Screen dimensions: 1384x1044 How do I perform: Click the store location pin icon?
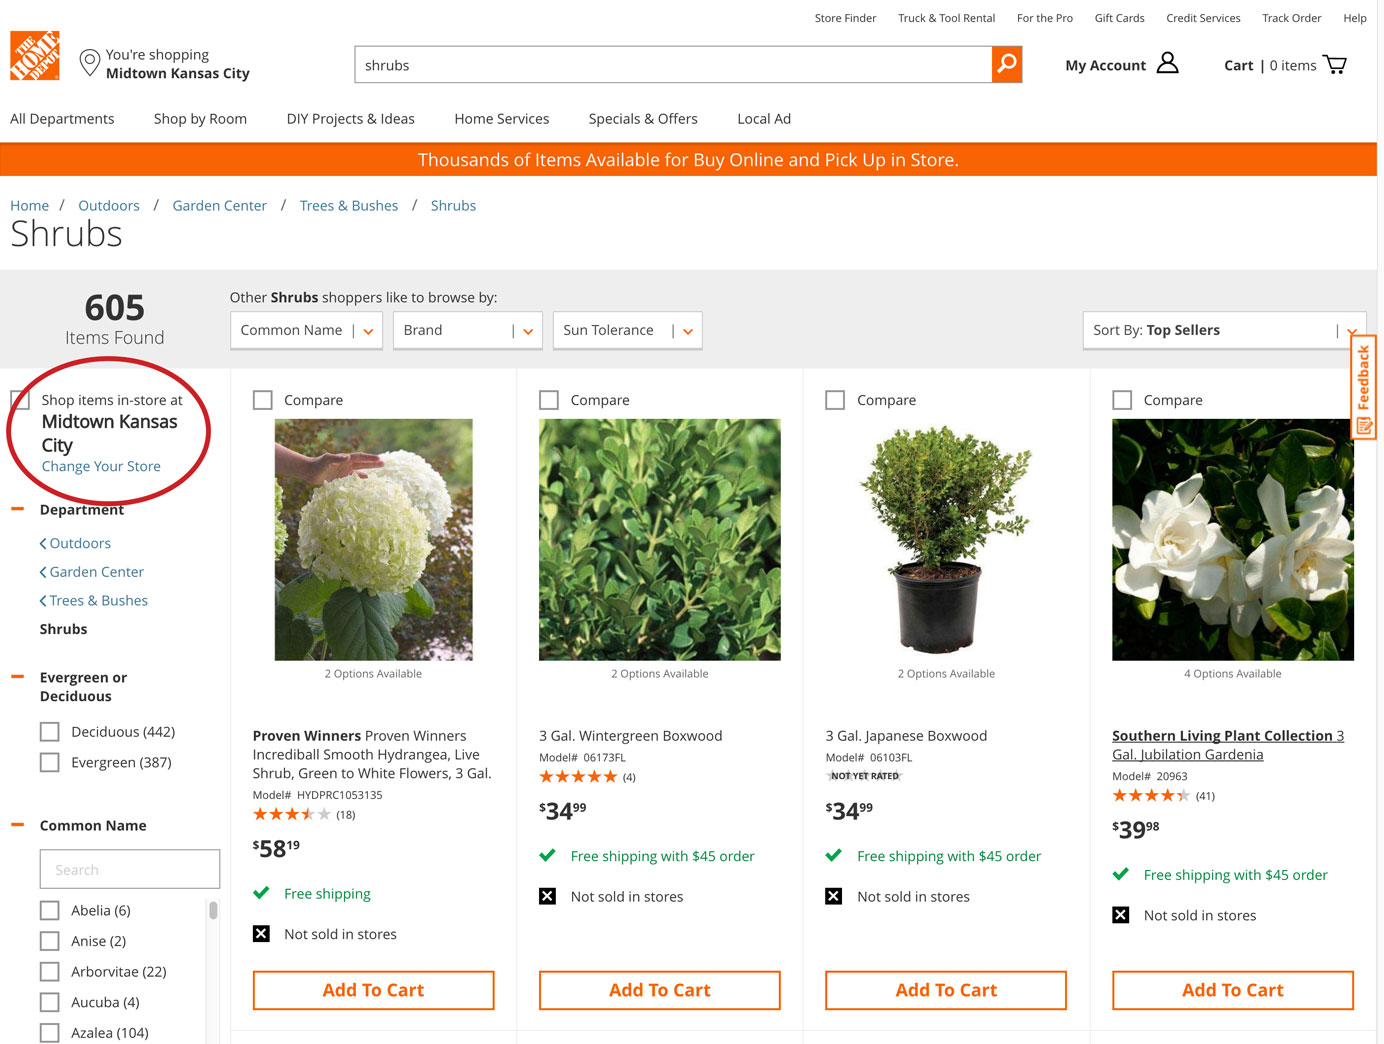[90, 64]
